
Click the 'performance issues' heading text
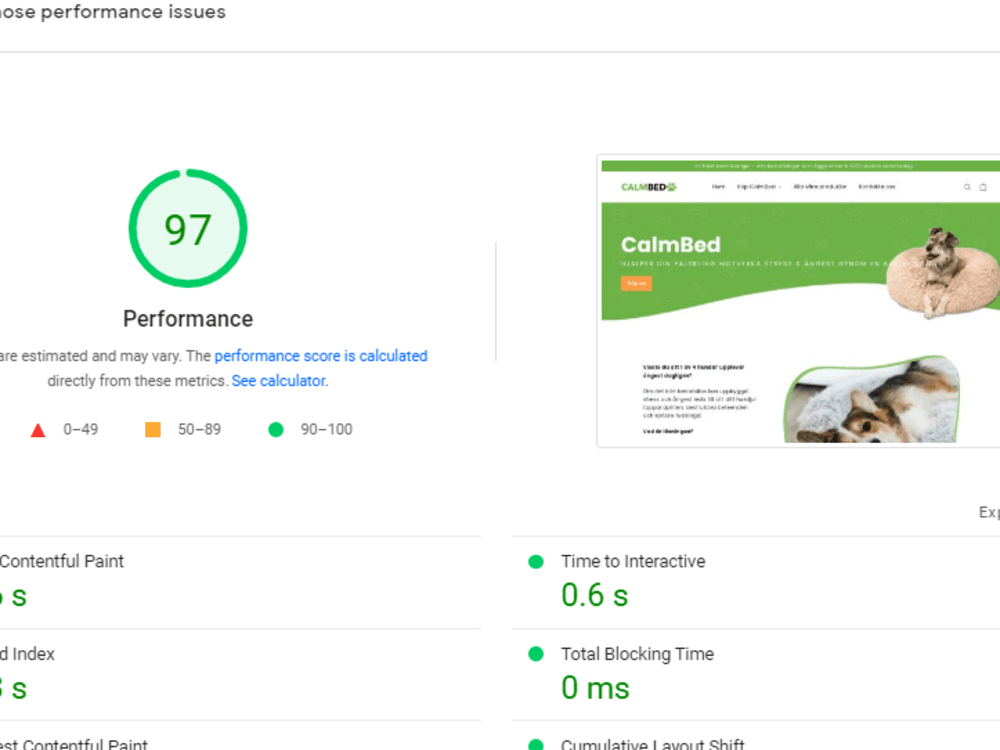tap(133, 11)
